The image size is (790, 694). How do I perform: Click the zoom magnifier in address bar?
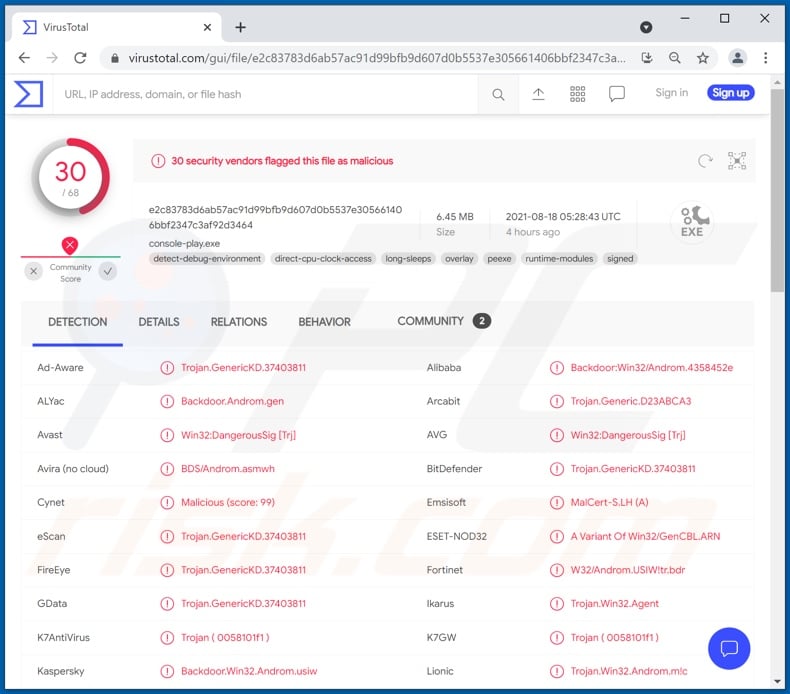point(675,58)
